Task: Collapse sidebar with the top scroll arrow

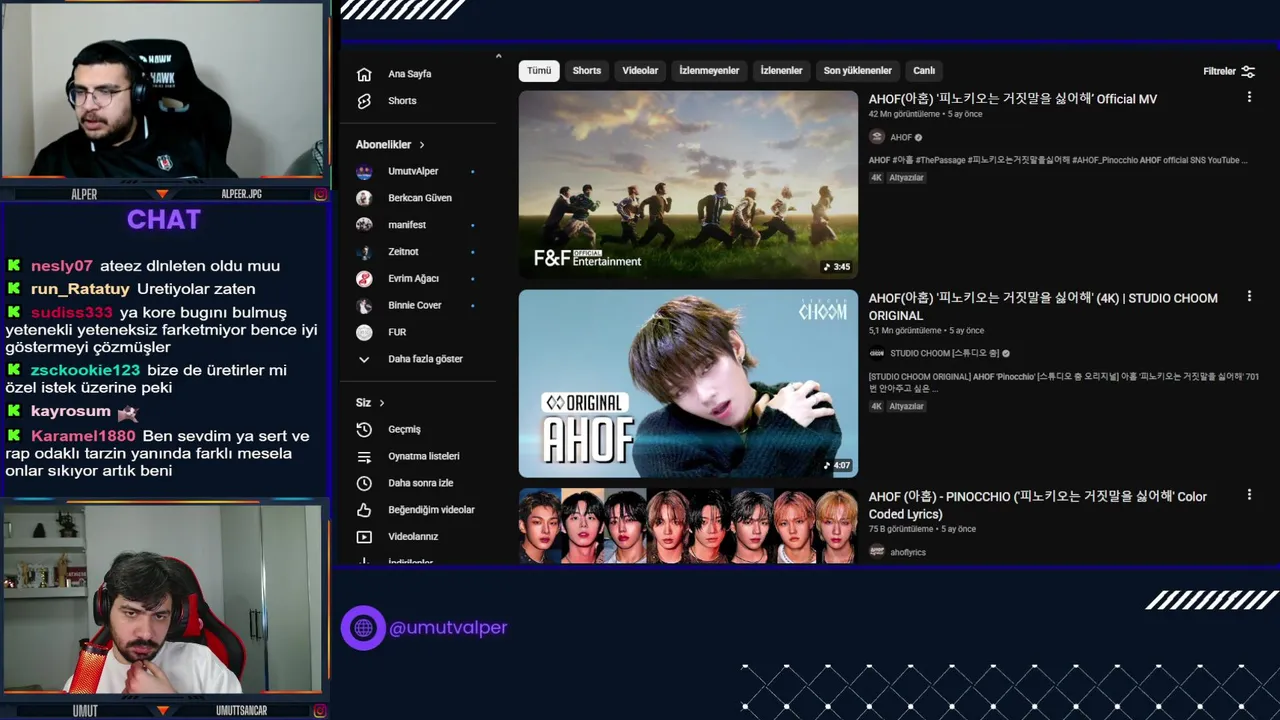Action: [x=498, y=56]
